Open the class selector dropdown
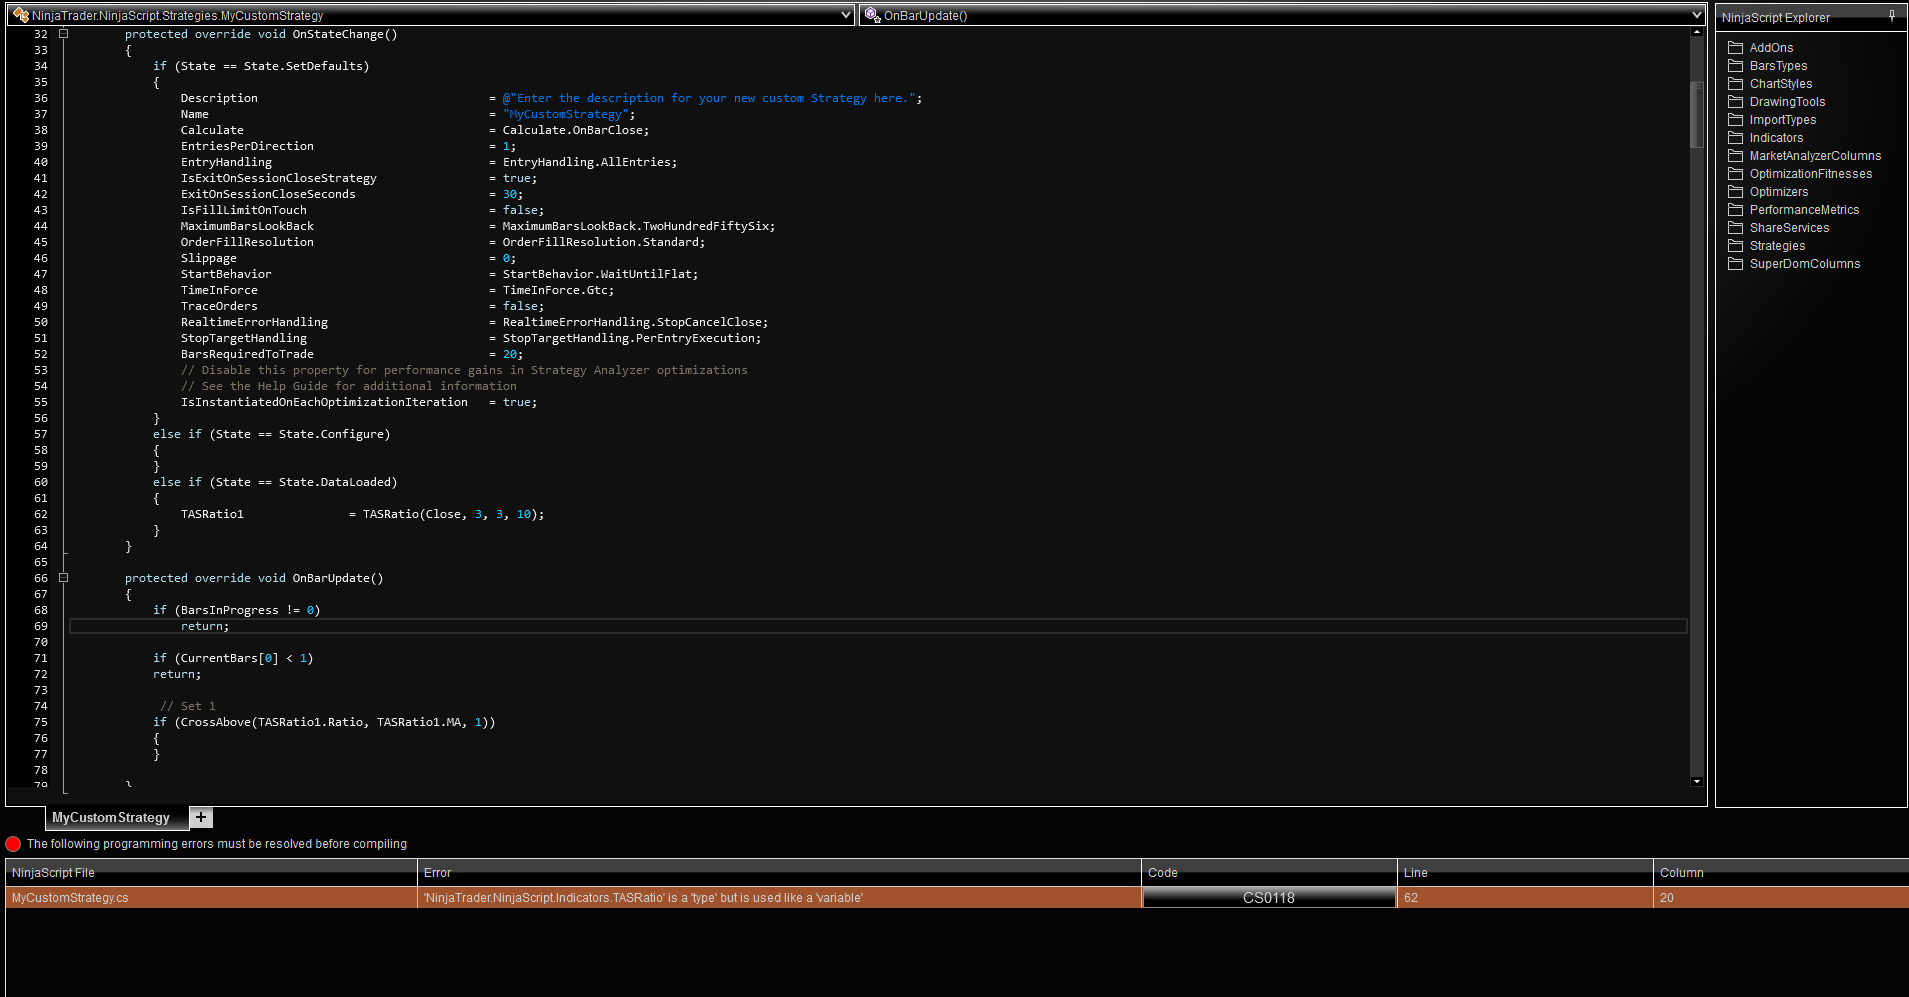This screenshot has width=1909, height=997. (846, 15)
